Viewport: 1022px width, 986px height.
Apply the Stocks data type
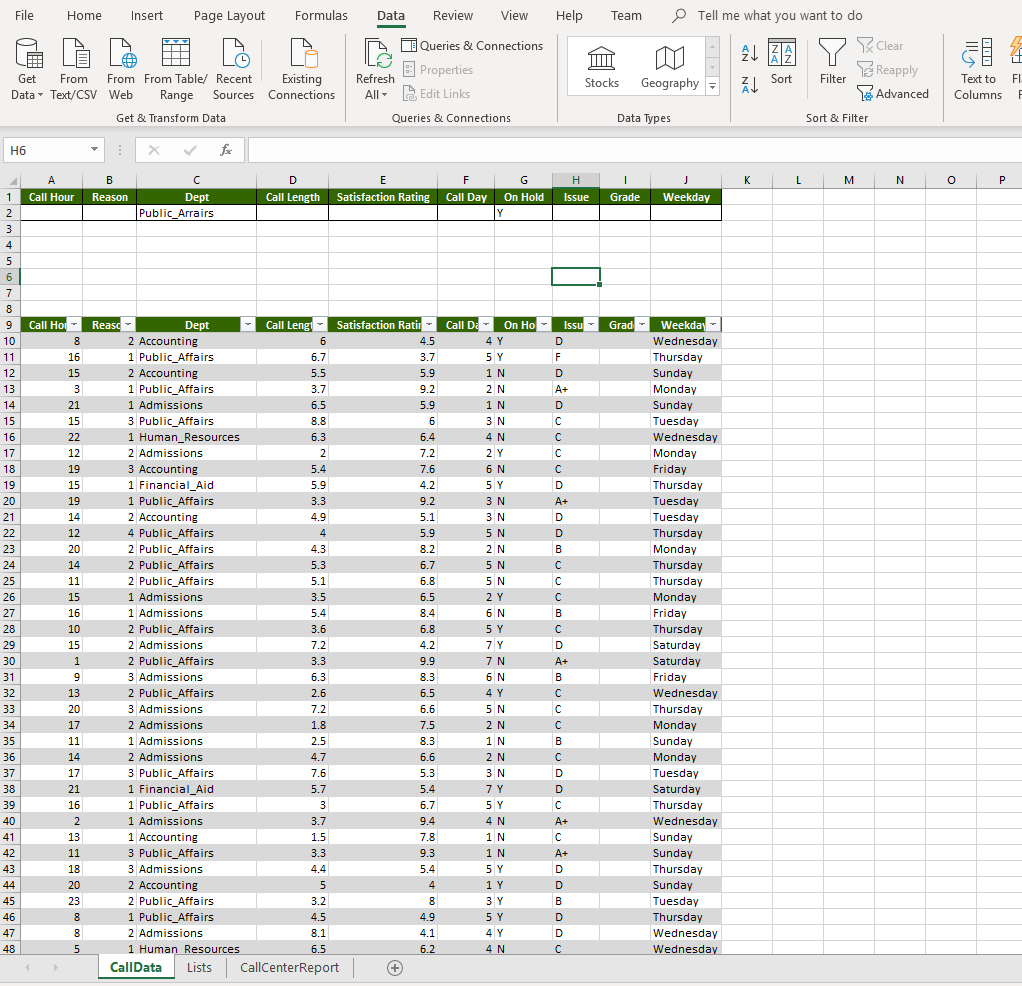click(601, 65)
